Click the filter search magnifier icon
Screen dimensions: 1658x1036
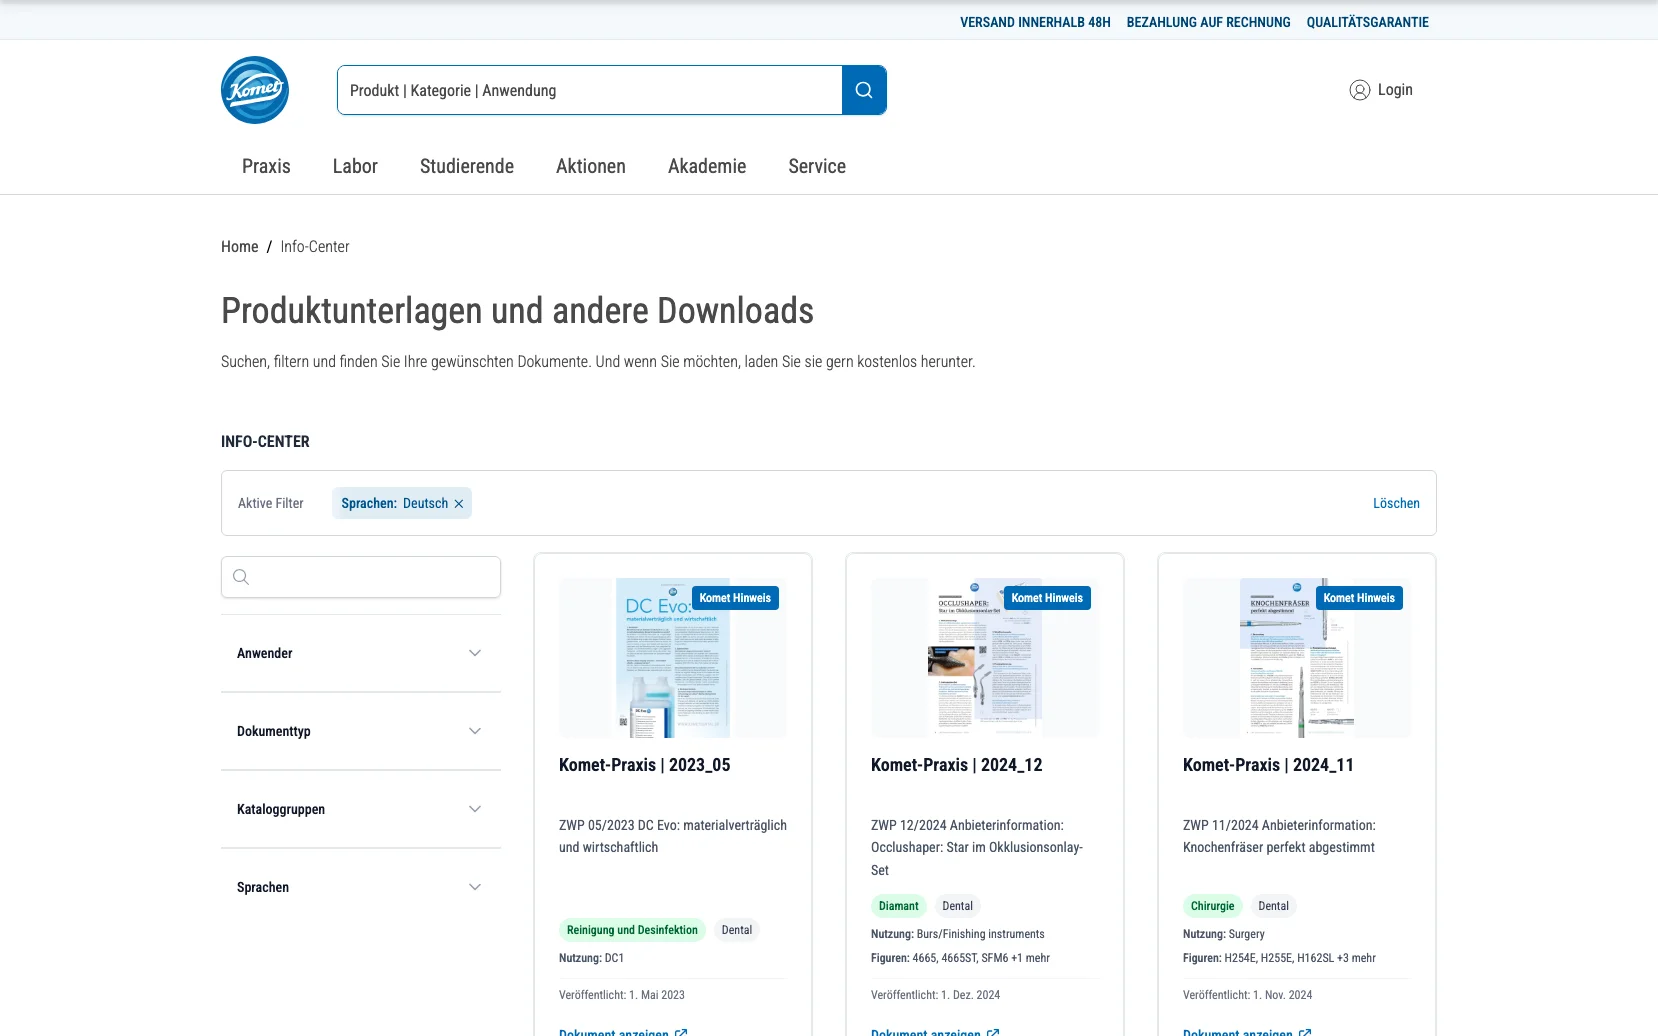point(241,577)
